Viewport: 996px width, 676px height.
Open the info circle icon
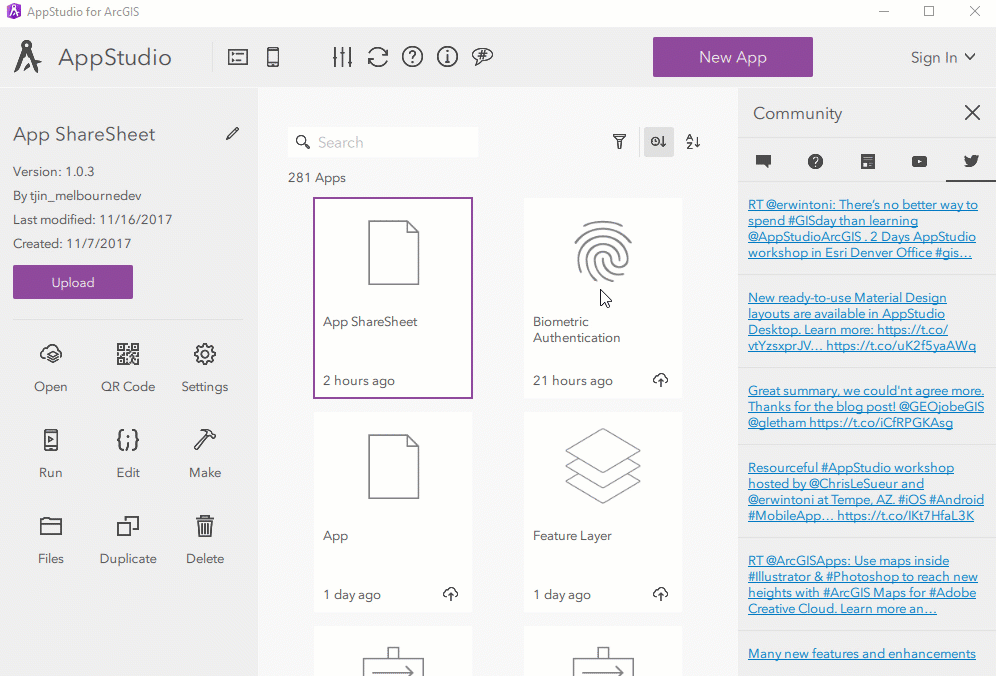[447, 57]
